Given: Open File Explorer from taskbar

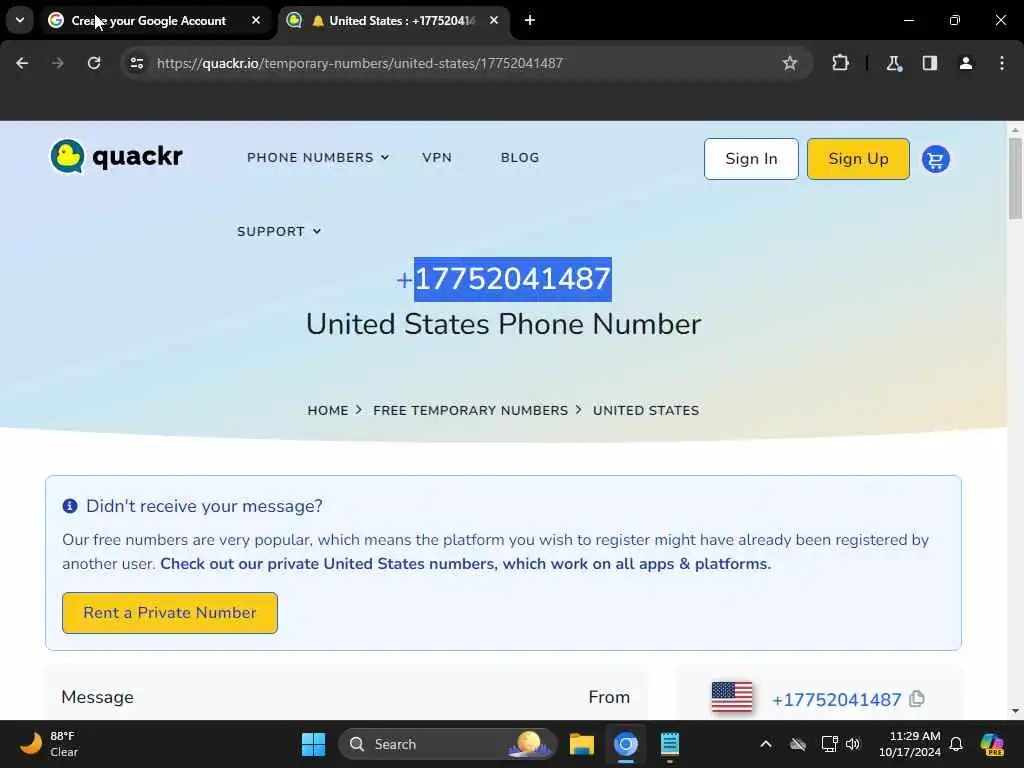Looking at the screenshot, I should pos(581,744).
